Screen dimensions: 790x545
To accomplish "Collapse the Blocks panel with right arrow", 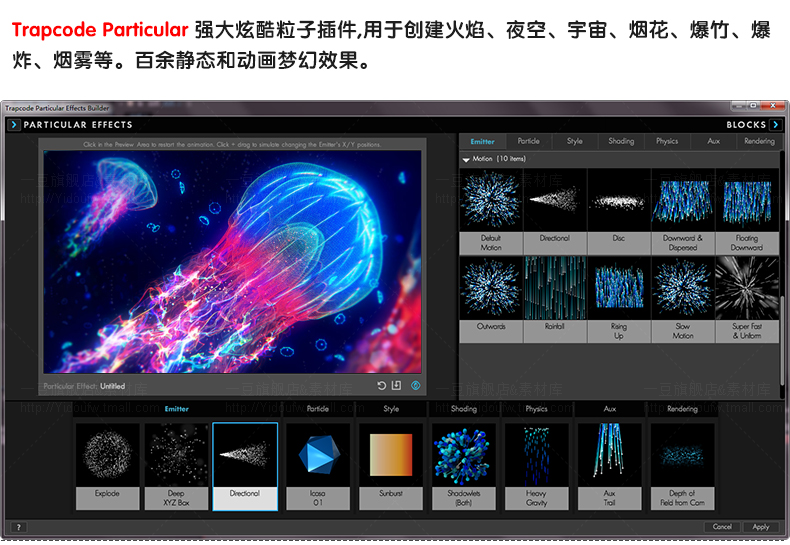I will coord(776,125).
